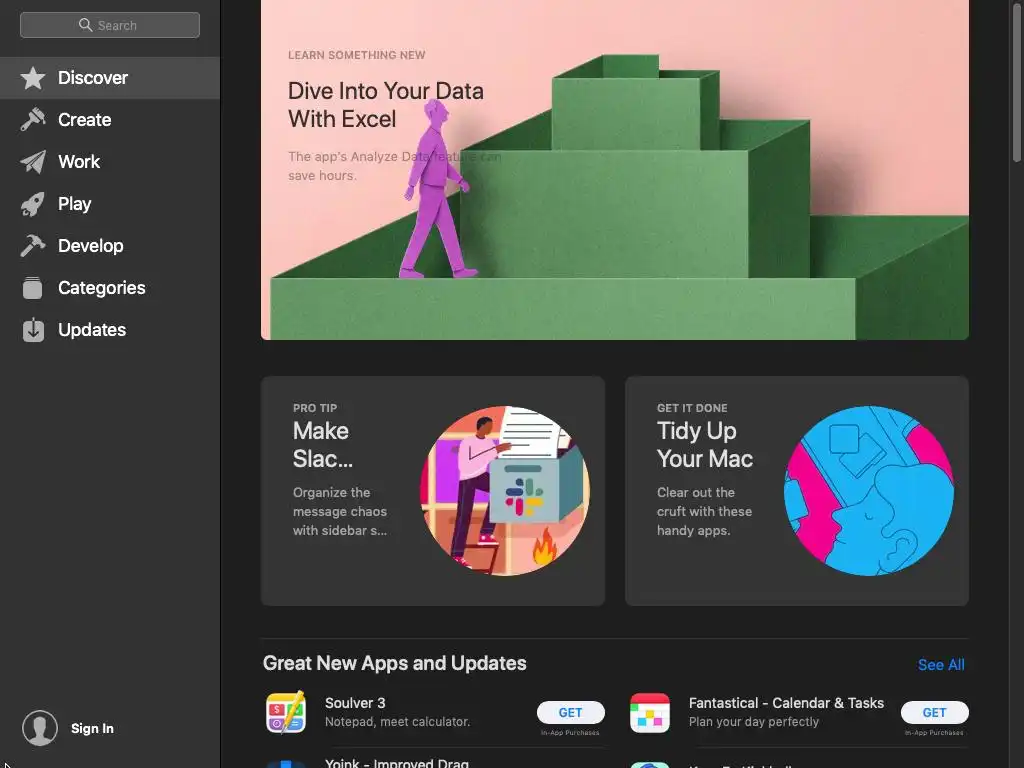Image resolution: width=1024 pixels, height=768 pixels.
Task: Click the search magnifier icon
Action: click(x=85, y=25)
